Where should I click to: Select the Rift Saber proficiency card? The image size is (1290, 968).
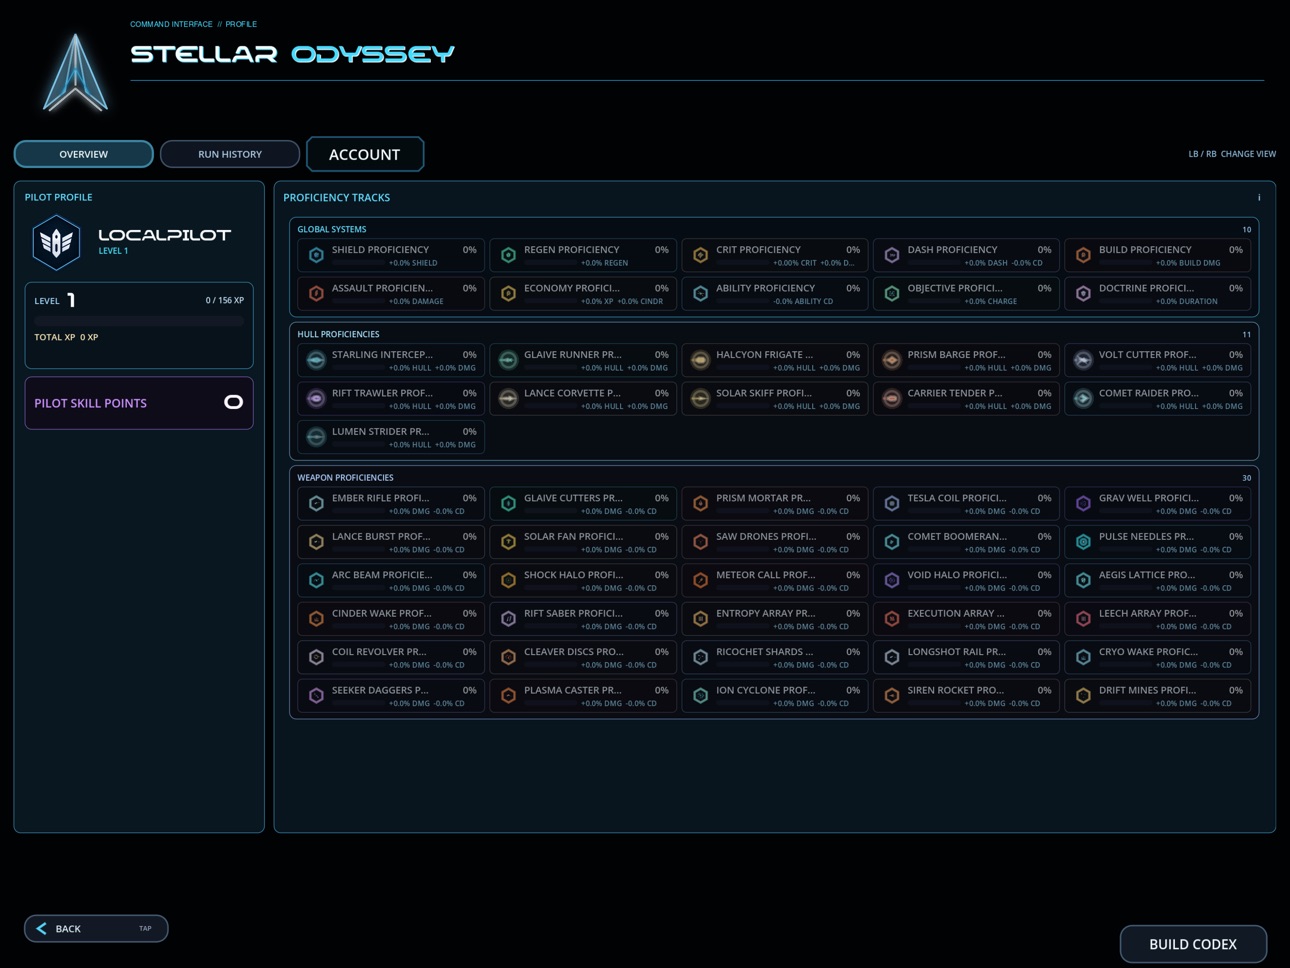tap(583, 618)
